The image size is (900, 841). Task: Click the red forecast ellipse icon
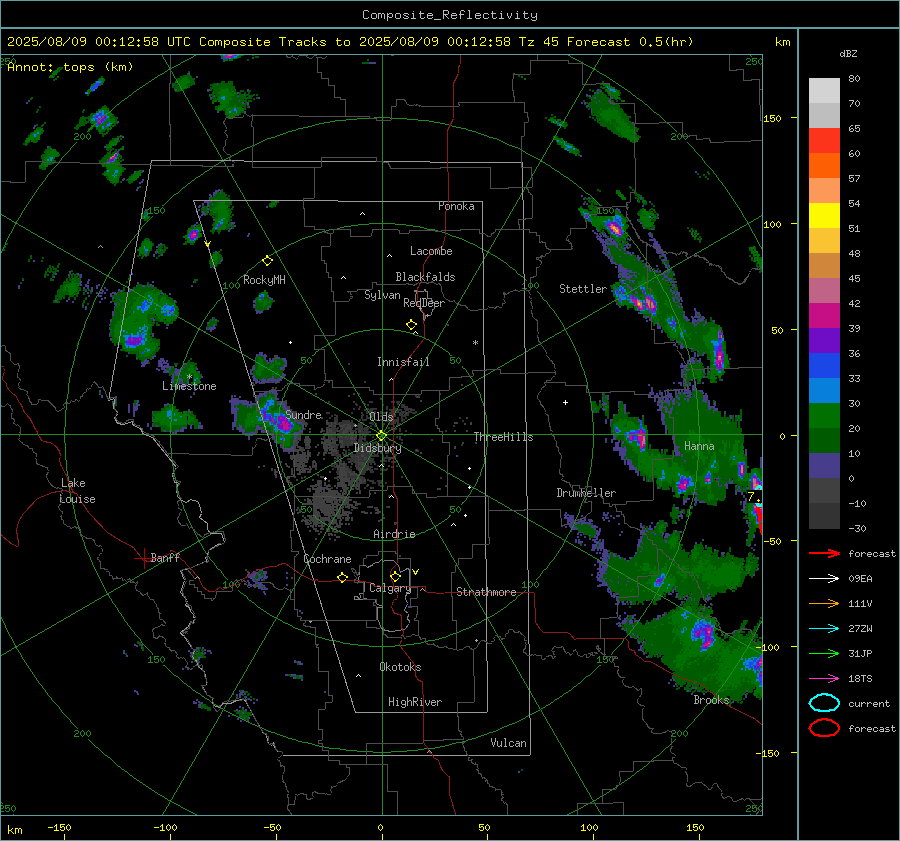[x=824, y=728]
